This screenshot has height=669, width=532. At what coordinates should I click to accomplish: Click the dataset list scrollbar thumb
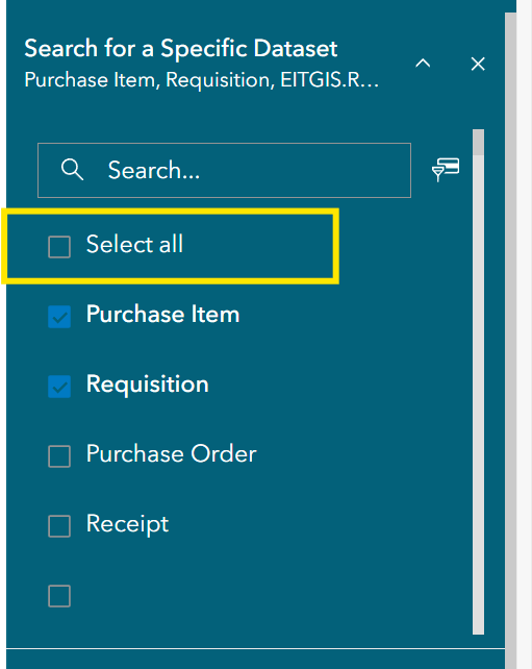click(478, 143)
